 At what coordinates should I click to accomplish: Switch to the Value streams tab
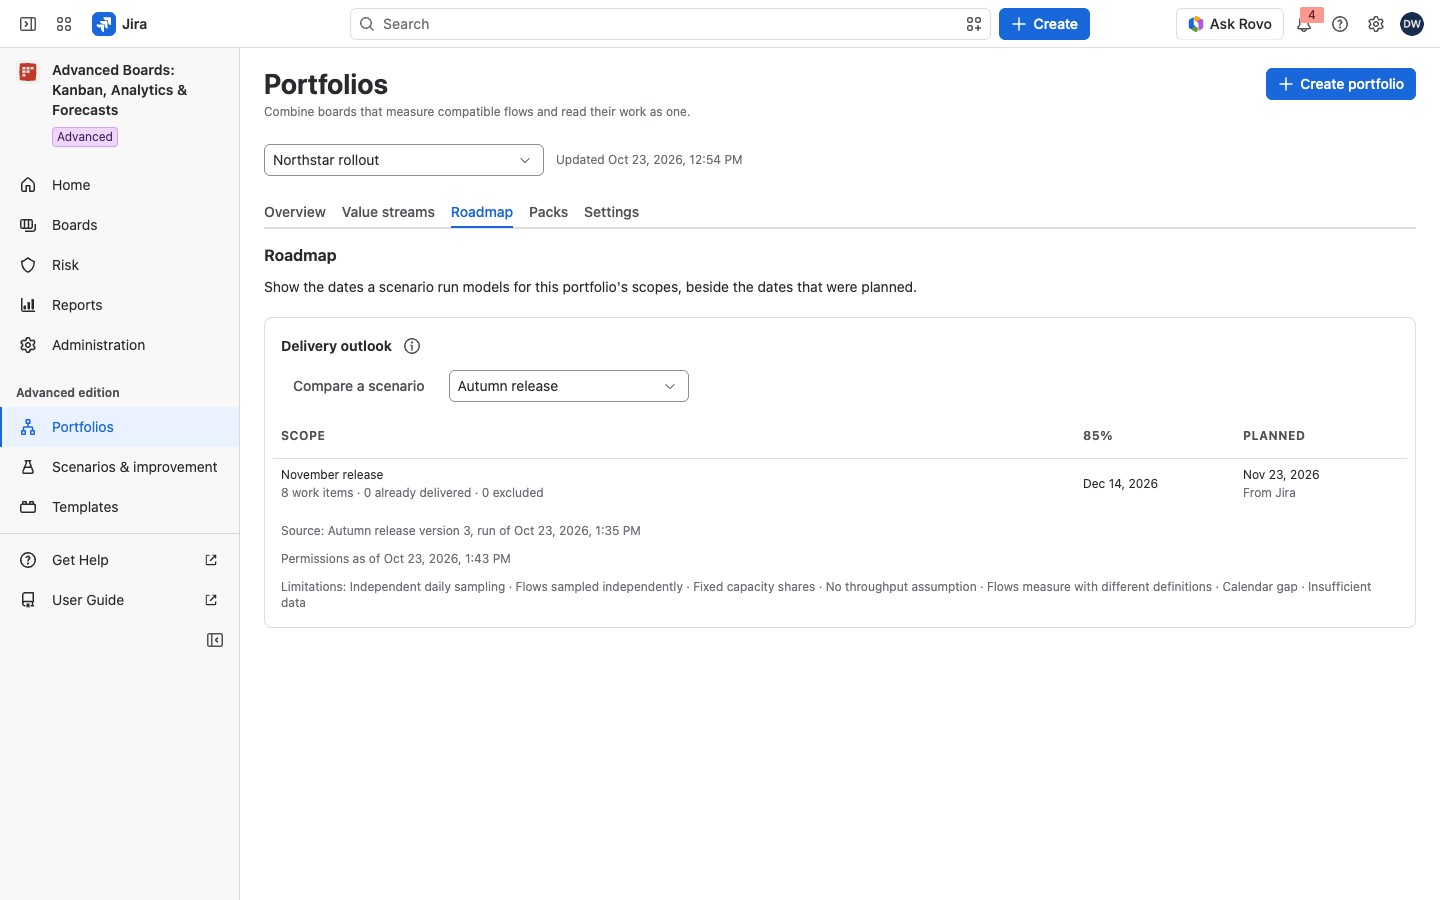click(x=388, y=212)
